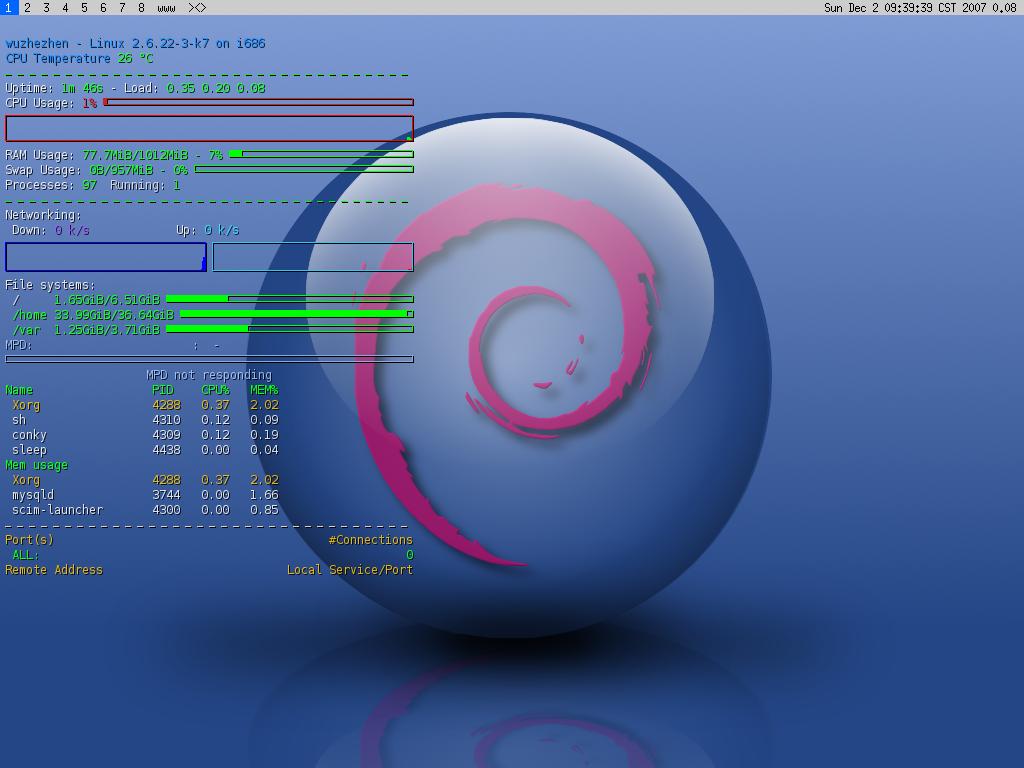Click the MPD playback progress bar
Viewport: 1024px width, 768px height.
[x=210, y=359]
